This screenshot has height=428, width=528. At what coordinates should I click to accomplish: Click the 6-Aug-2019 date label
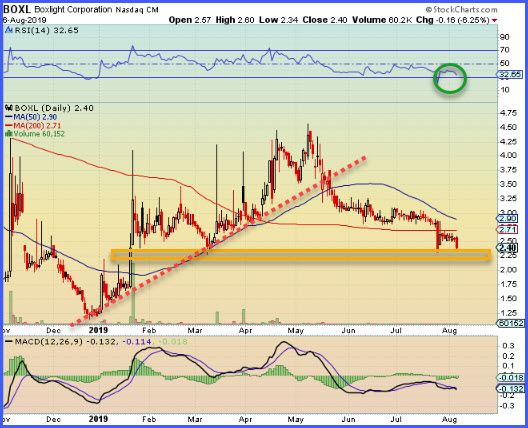click(x=25, y=20)
